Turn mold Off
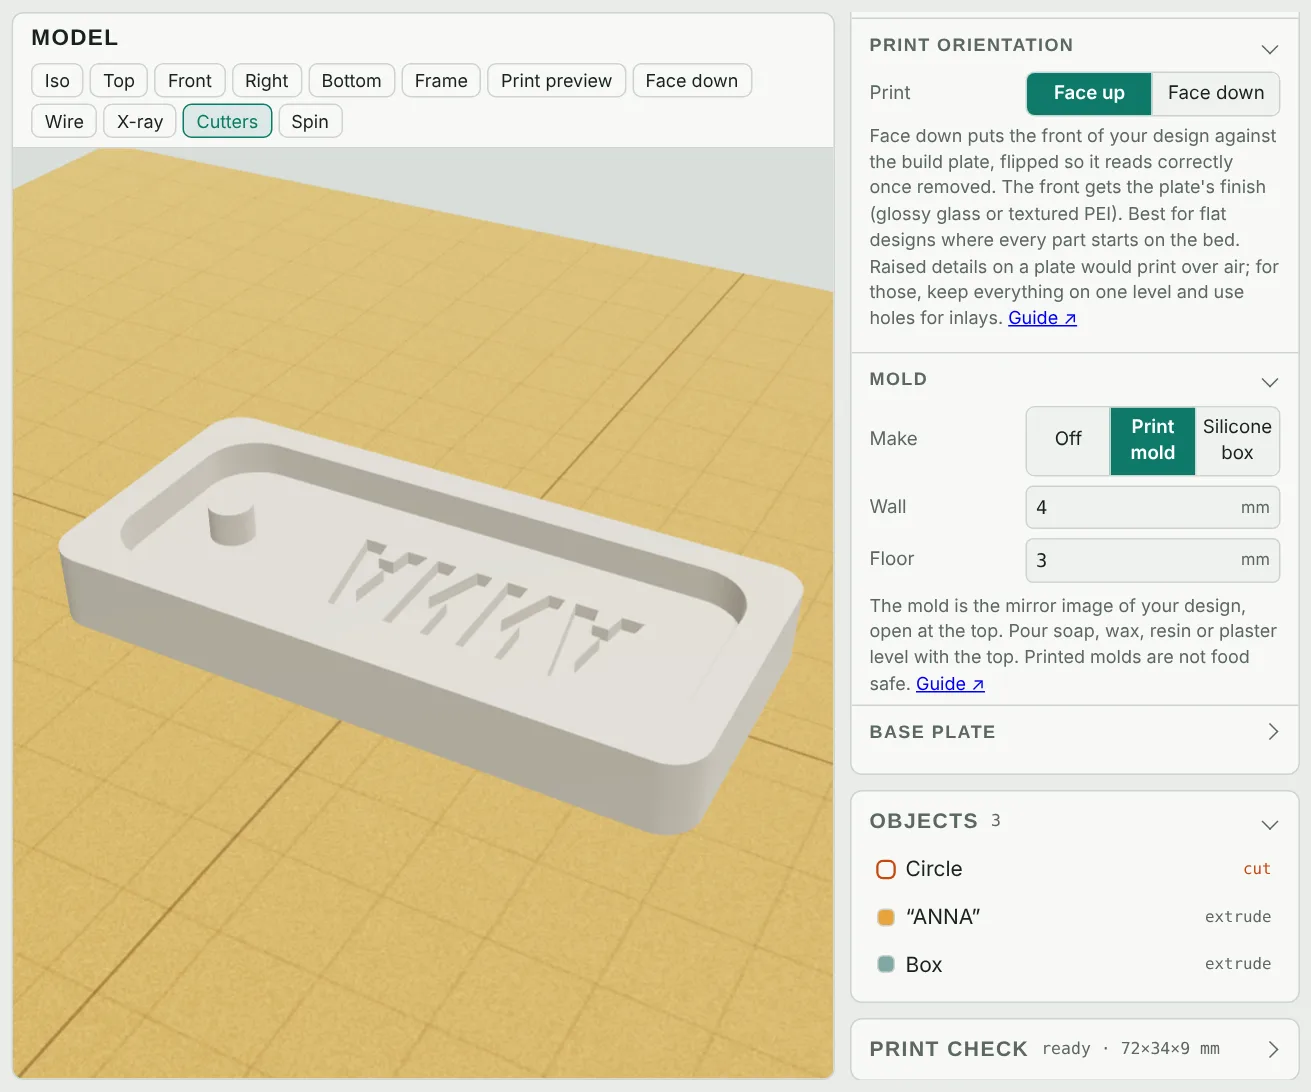The height and width of the screenshot is (1092, 1311). (1068, 440)
